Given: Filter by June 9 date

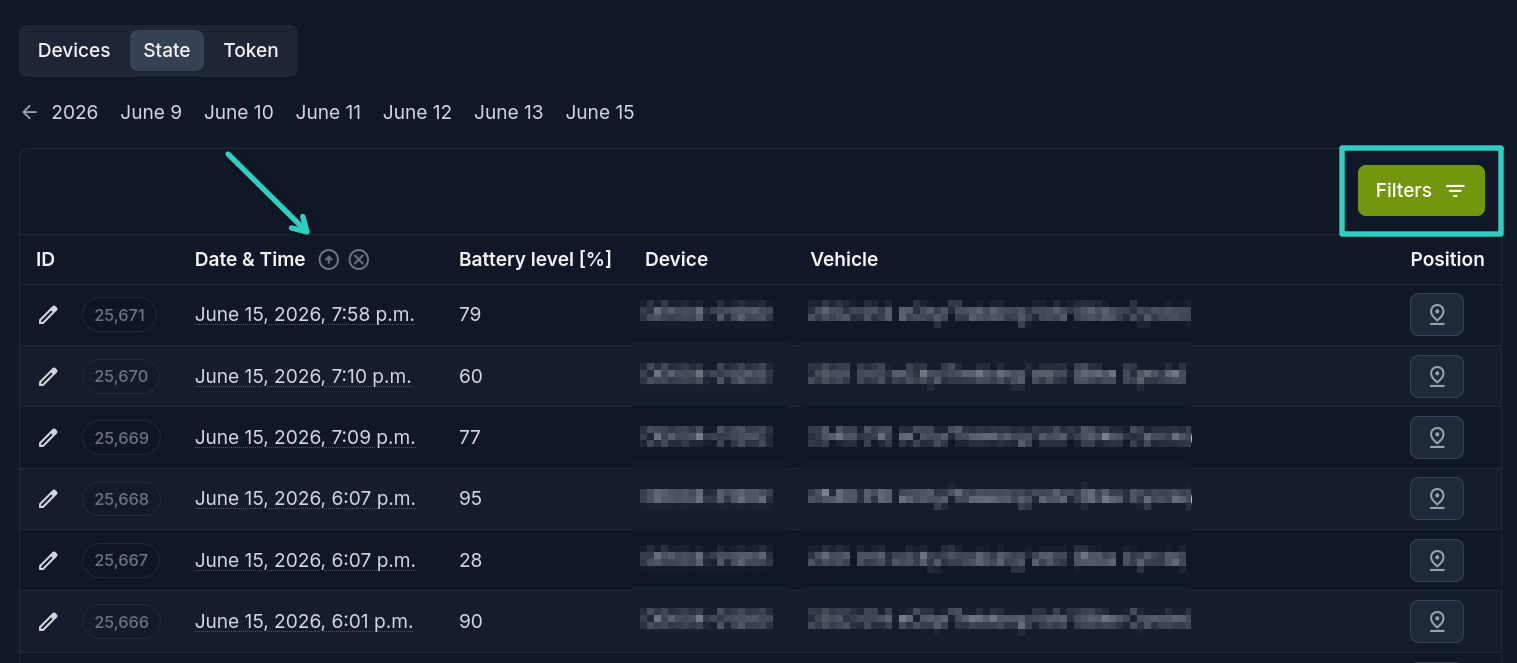Looking at the screenshot, I should 151,113.
